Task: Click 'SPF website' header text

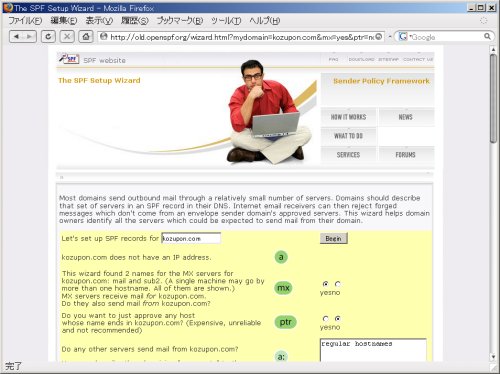Action: click(104, 60)
